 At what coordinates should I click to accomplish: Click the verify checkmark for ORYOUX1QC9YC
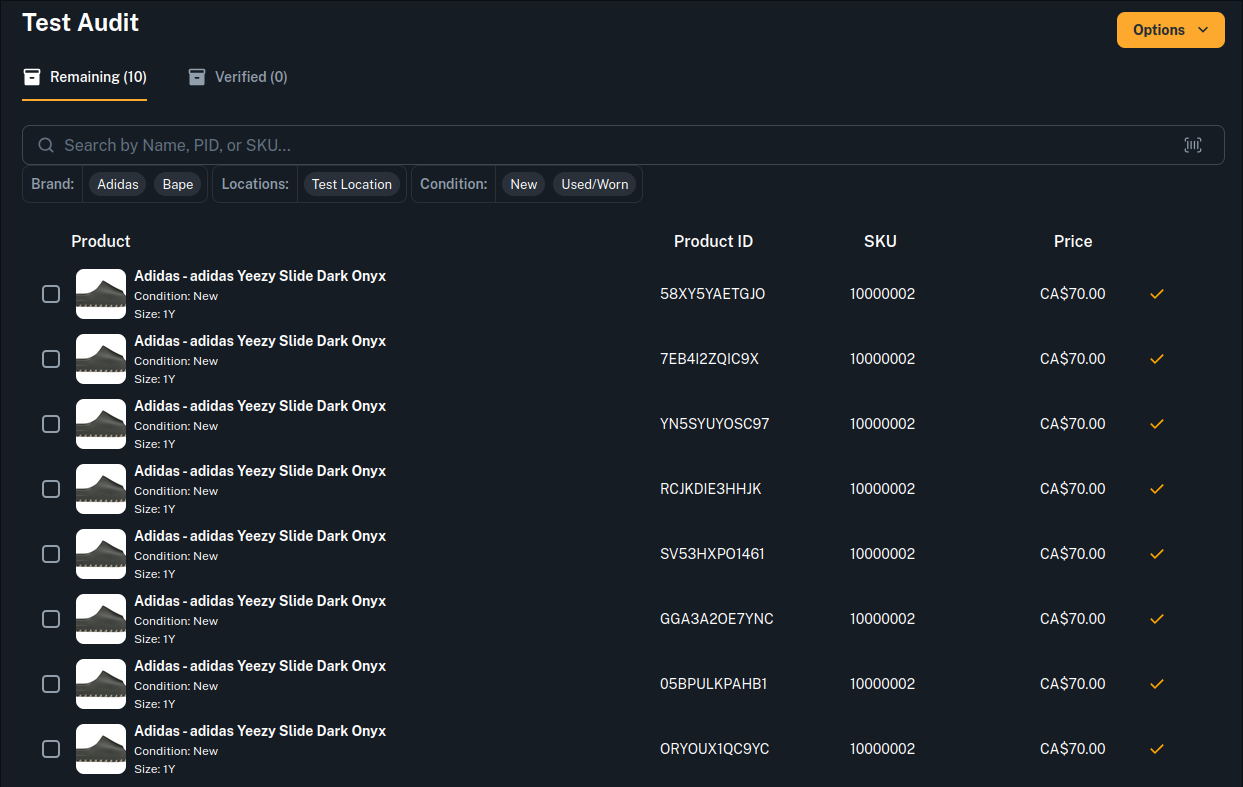1157,749
